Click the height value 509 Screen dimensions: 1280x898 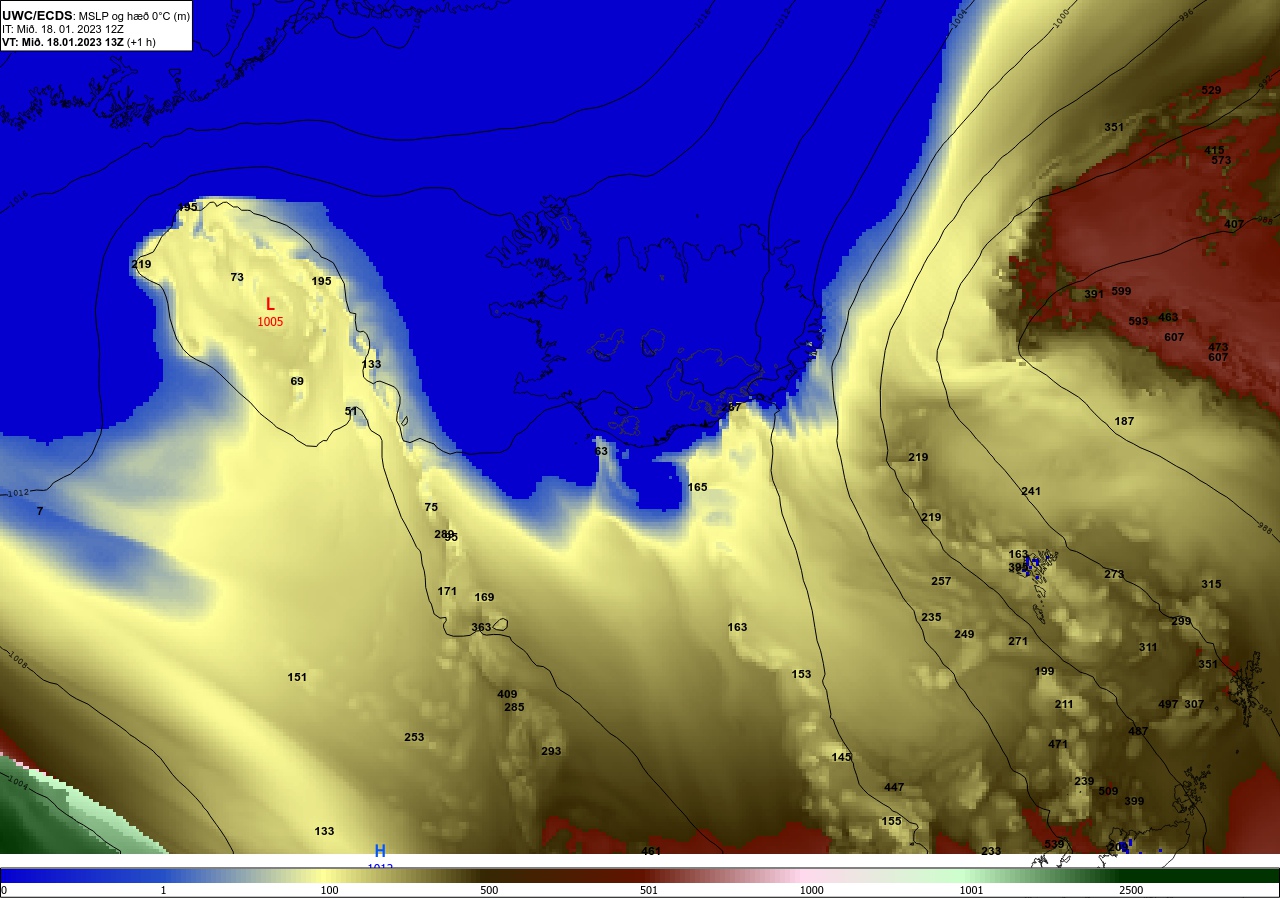pos(1108,792)
